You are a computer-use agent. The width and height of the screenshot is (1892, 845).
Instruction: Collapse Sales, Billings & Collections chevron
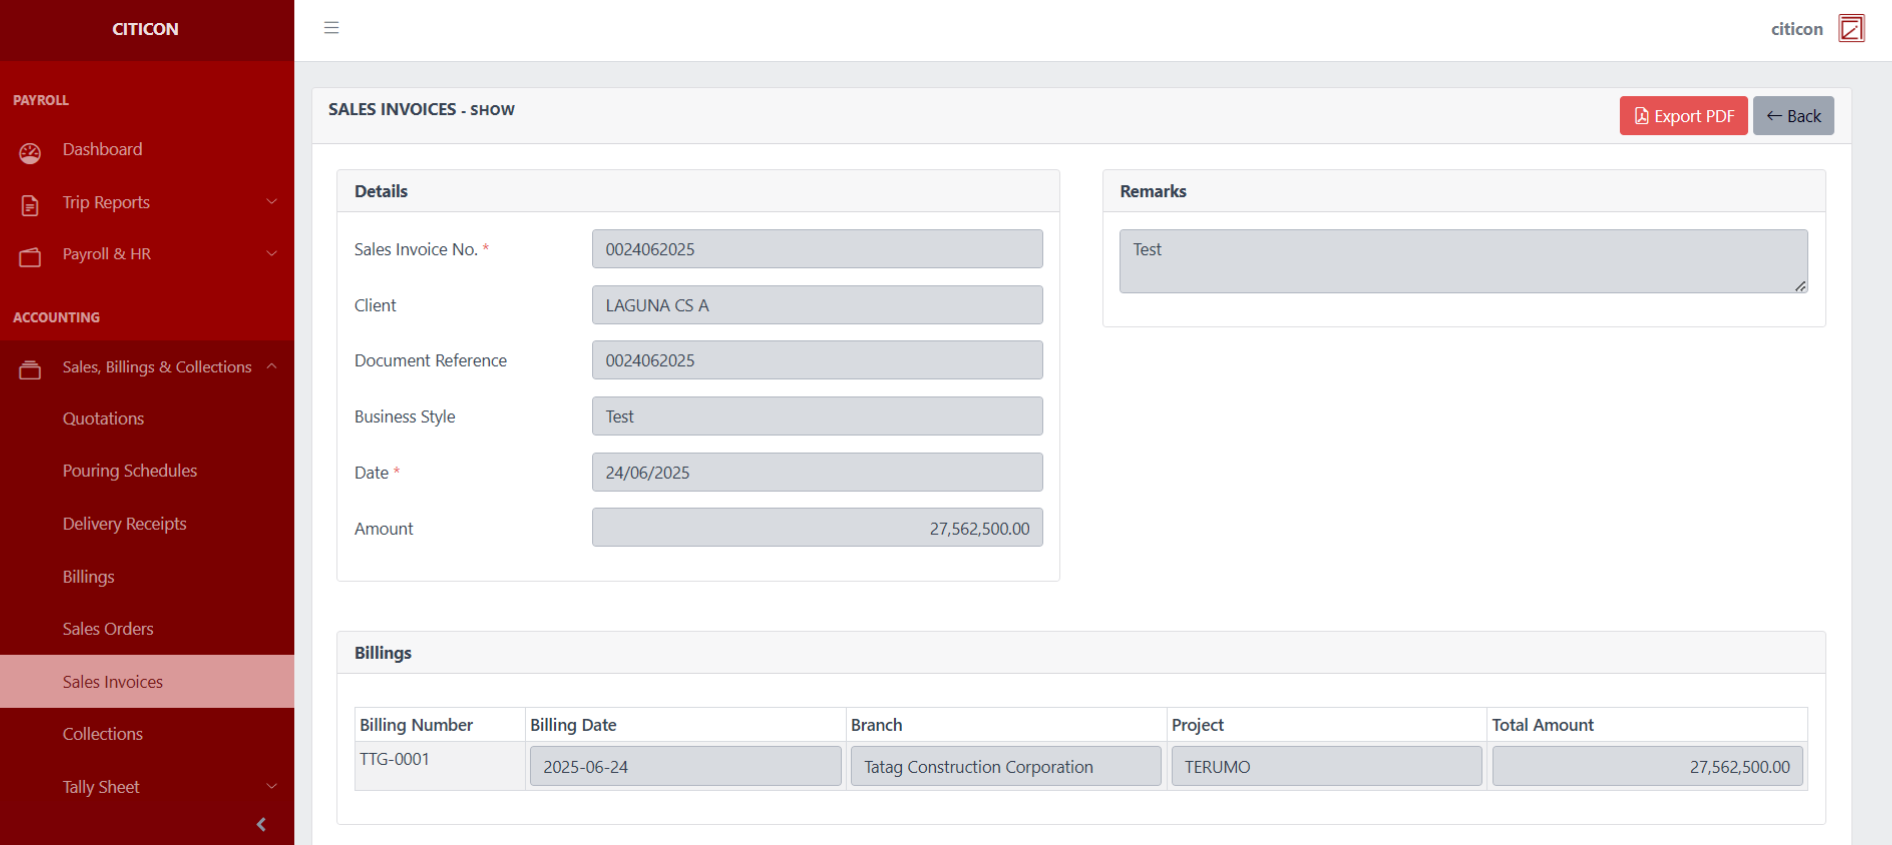272,367
